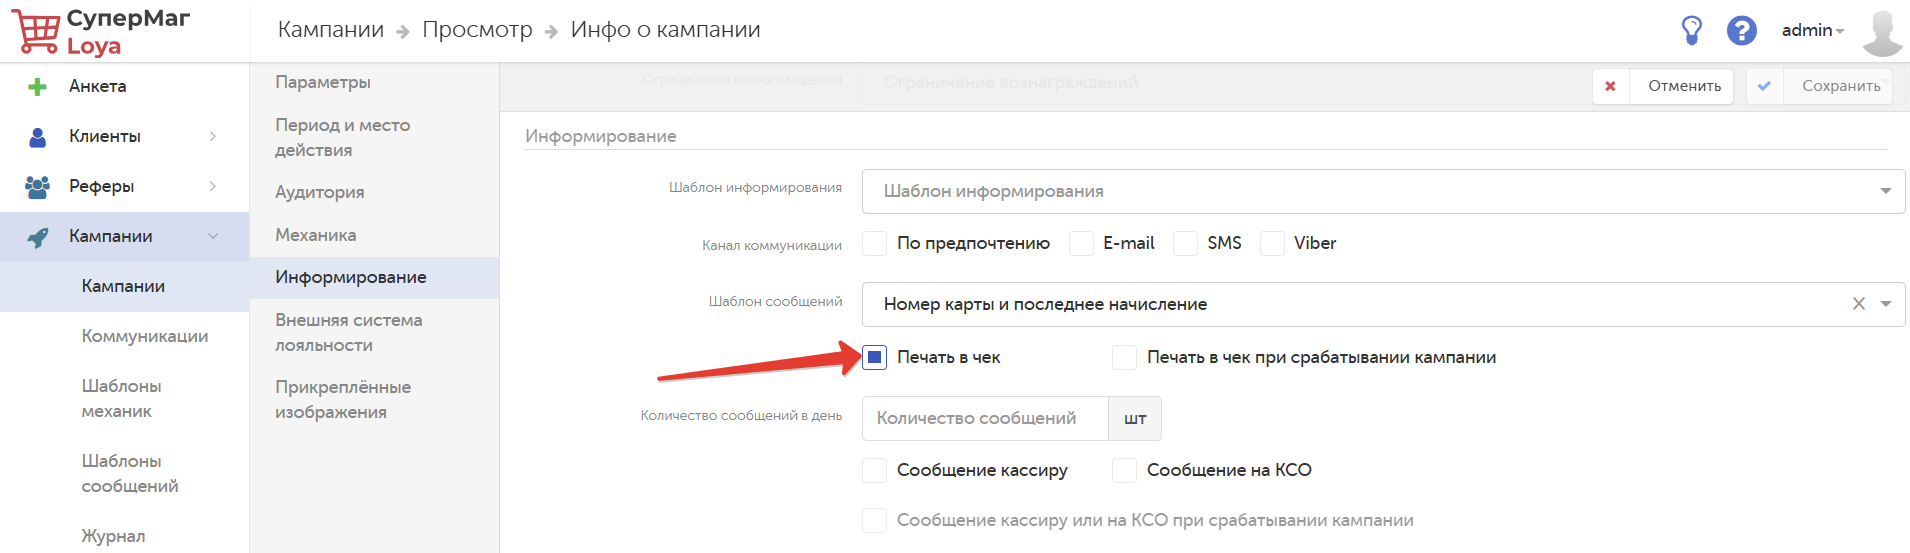
Task: Toggle the Печать в чек checkbox
Action: 875,357
